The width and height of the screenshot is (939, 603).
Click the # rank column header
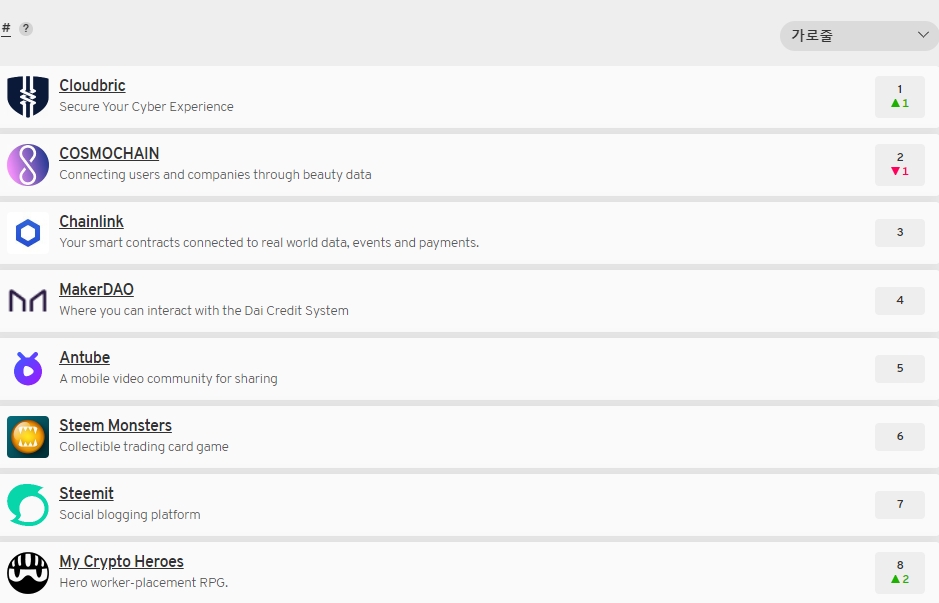pyautogui.click(x=6, y=28)
